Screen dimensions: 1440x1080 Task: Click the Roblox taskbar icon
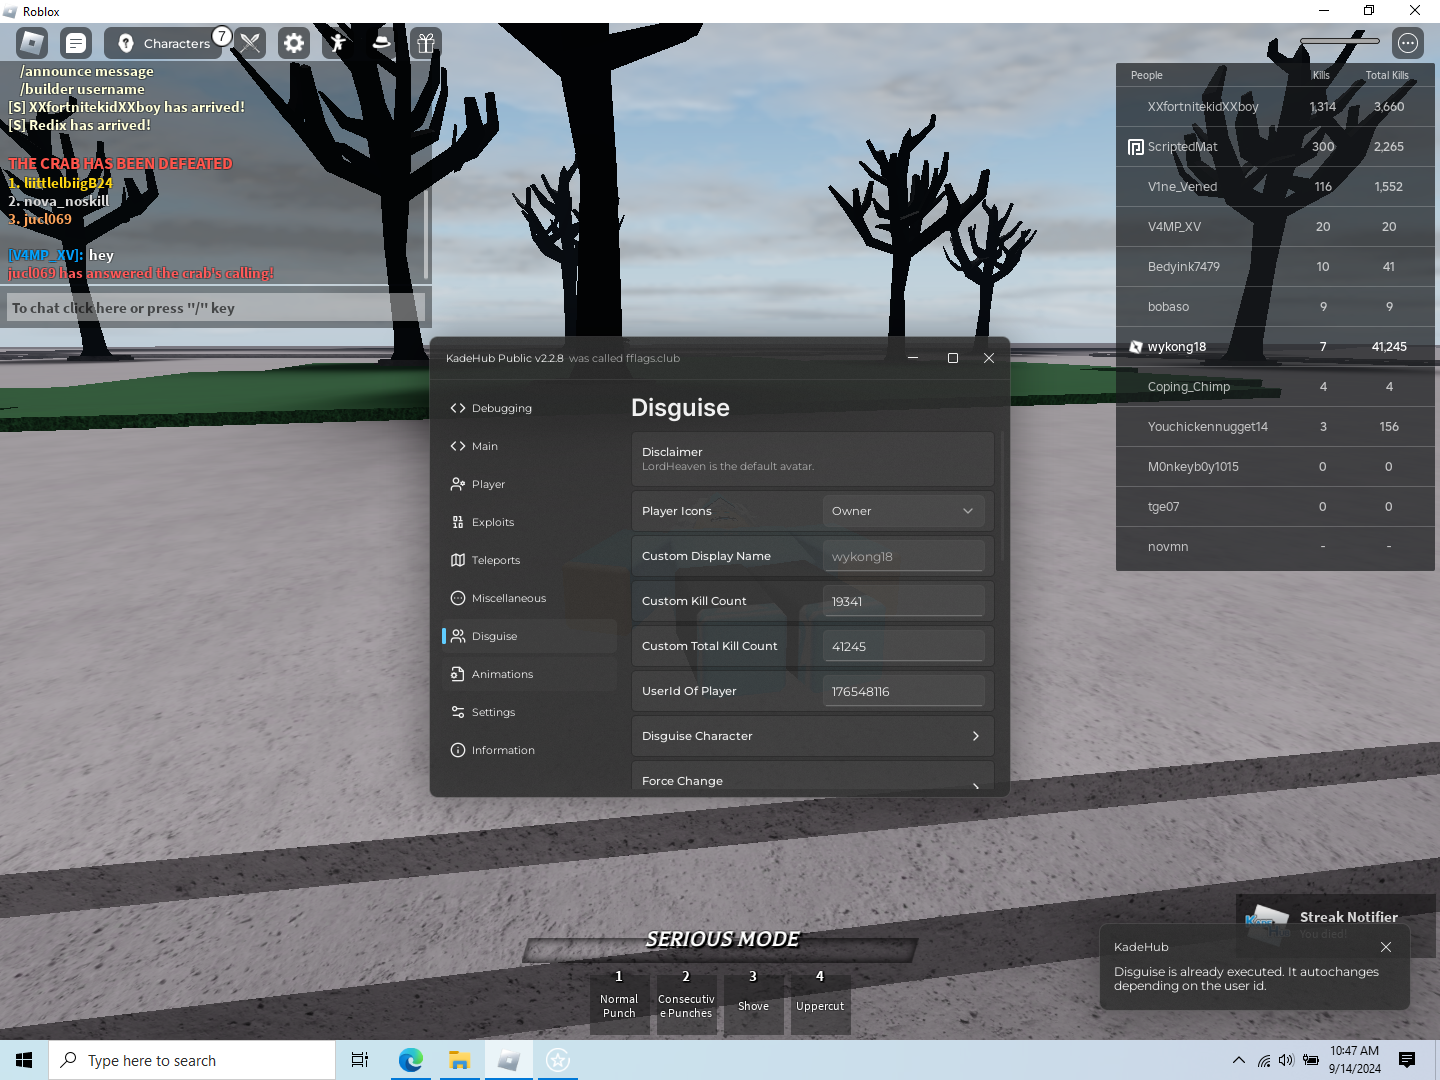point(509,1060)
